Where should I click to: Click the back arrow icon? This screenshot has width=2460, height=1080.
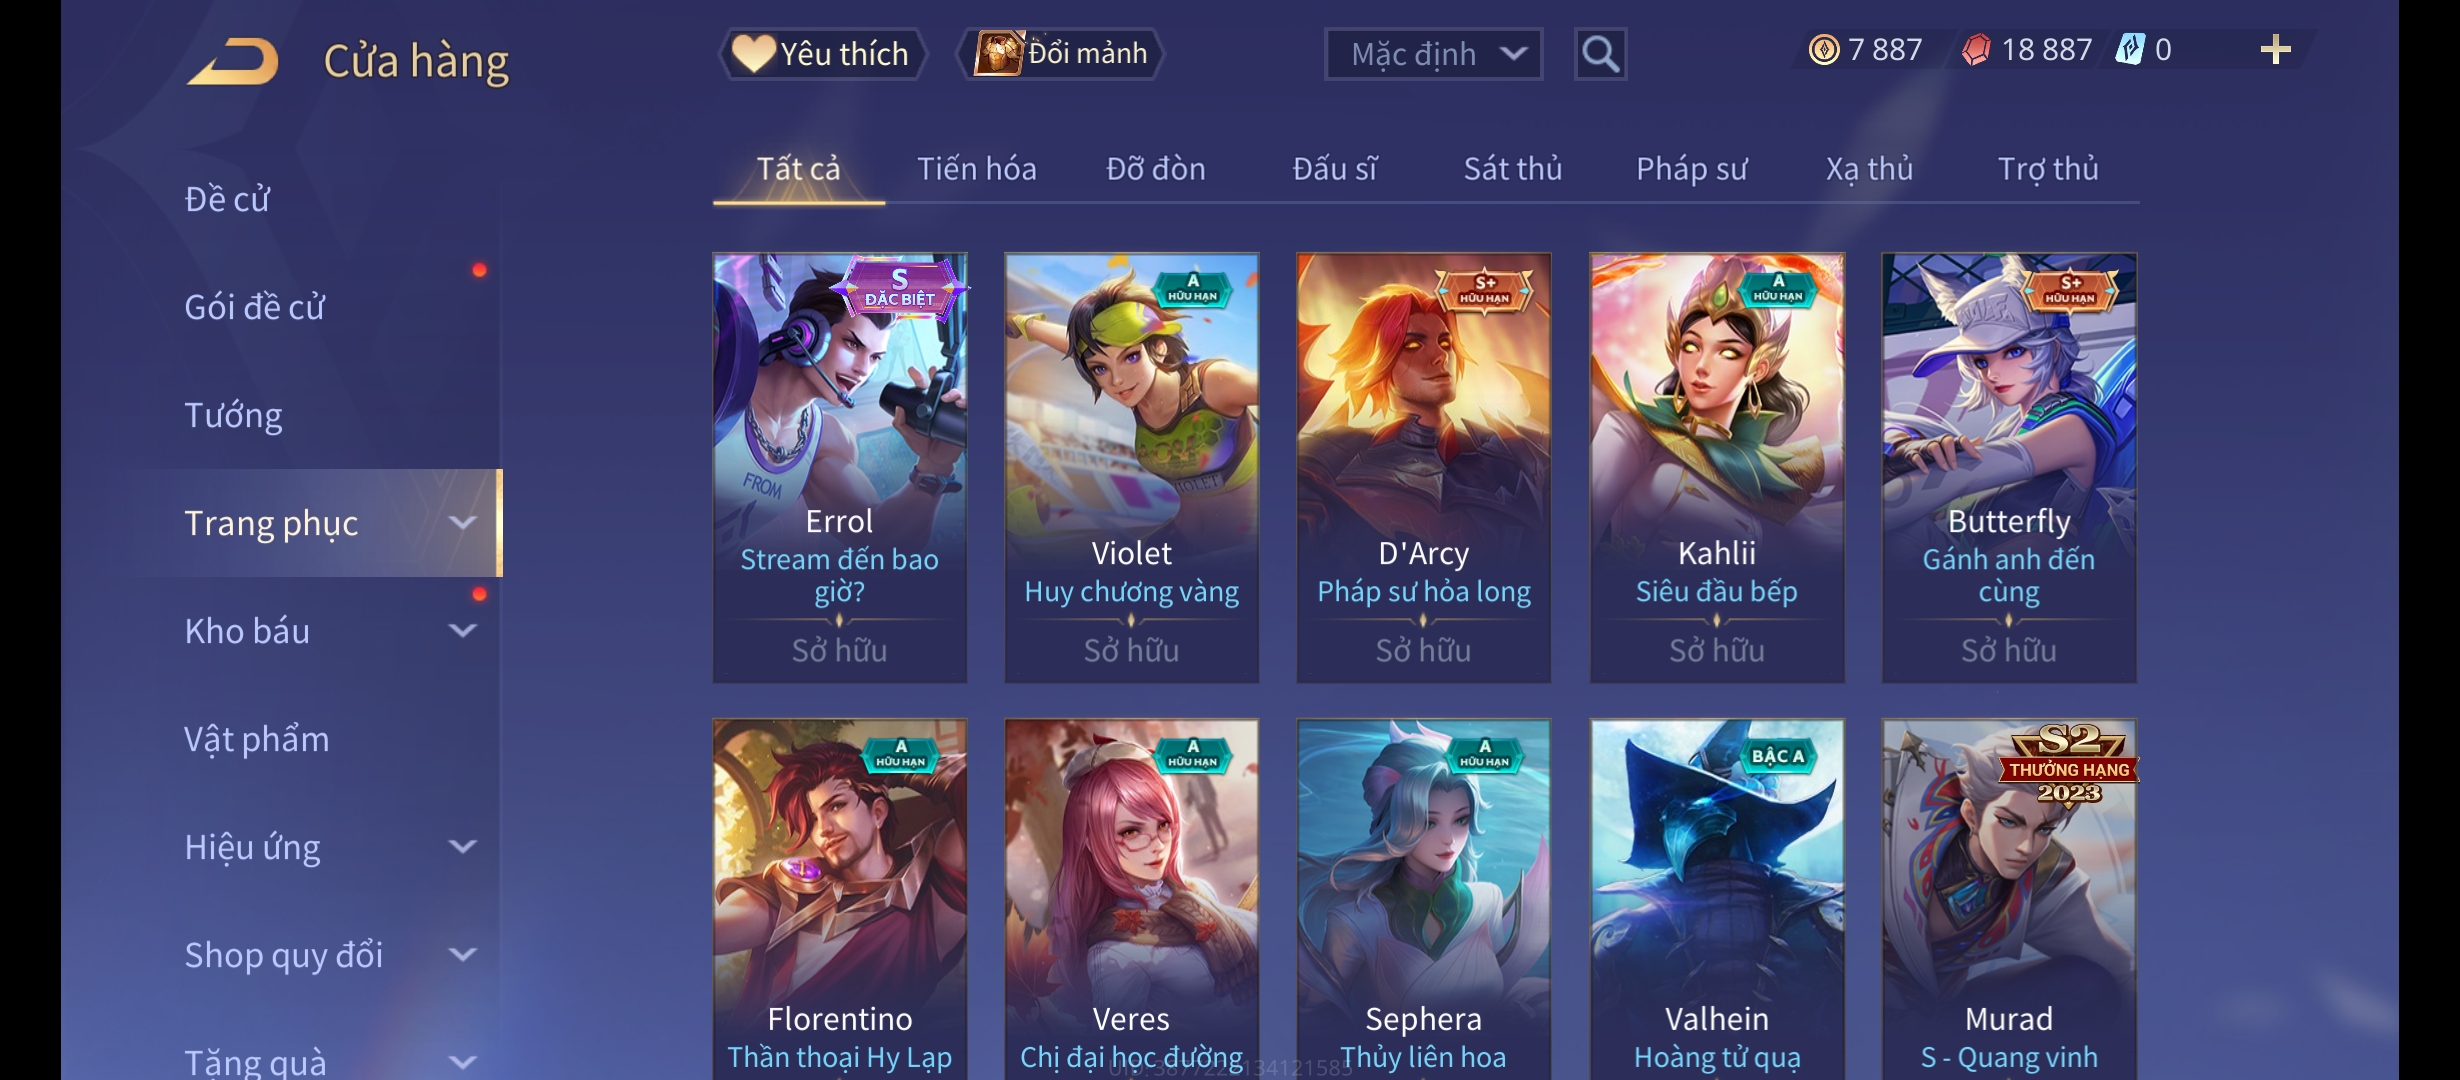(x=233, y=61)
